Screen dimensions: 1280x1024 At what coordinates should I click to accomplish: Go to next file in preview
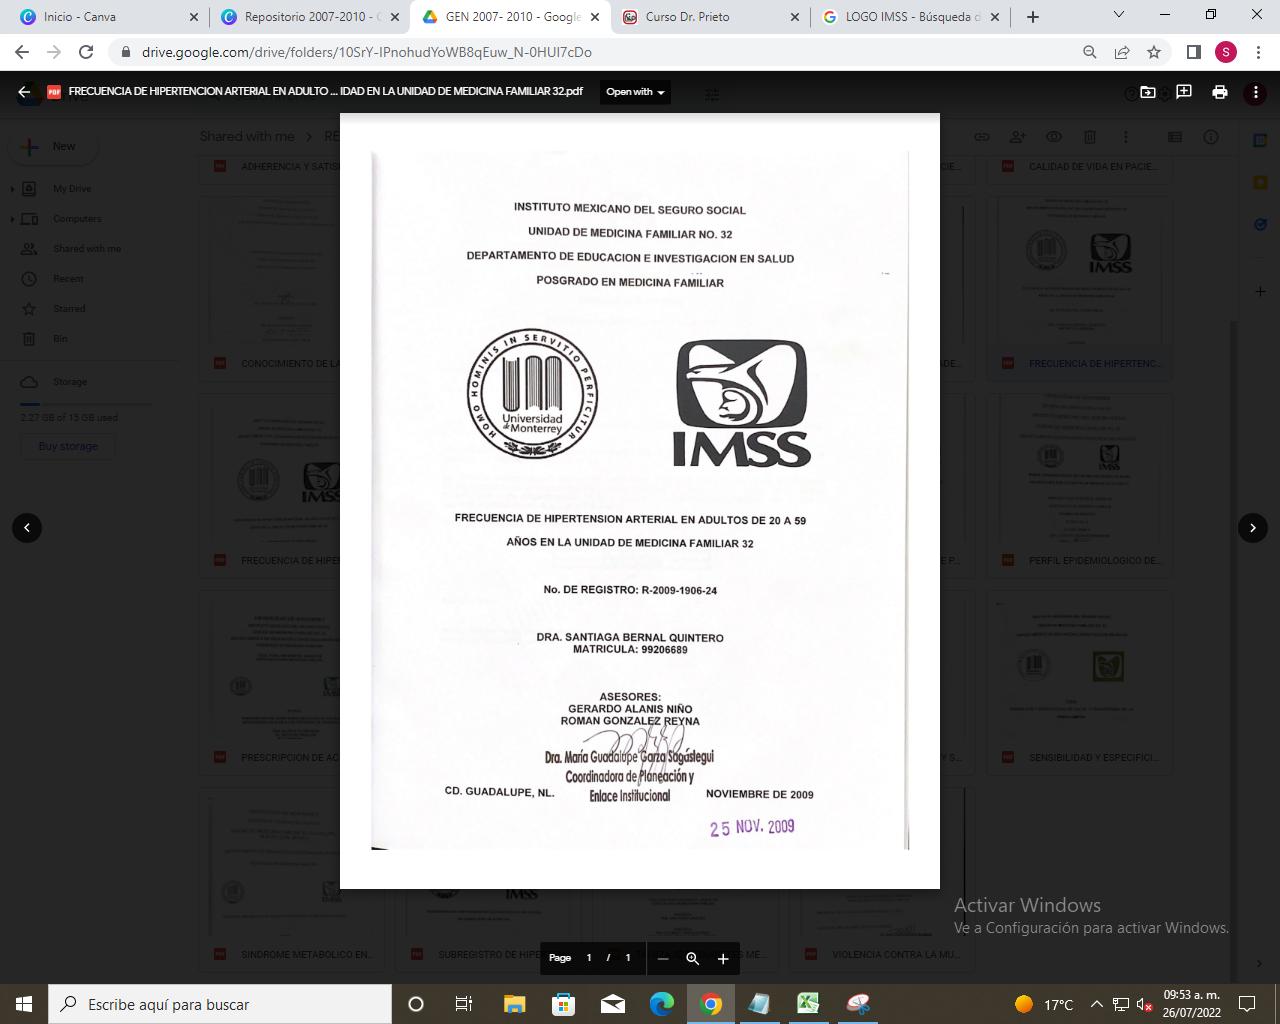point(1253,527)
